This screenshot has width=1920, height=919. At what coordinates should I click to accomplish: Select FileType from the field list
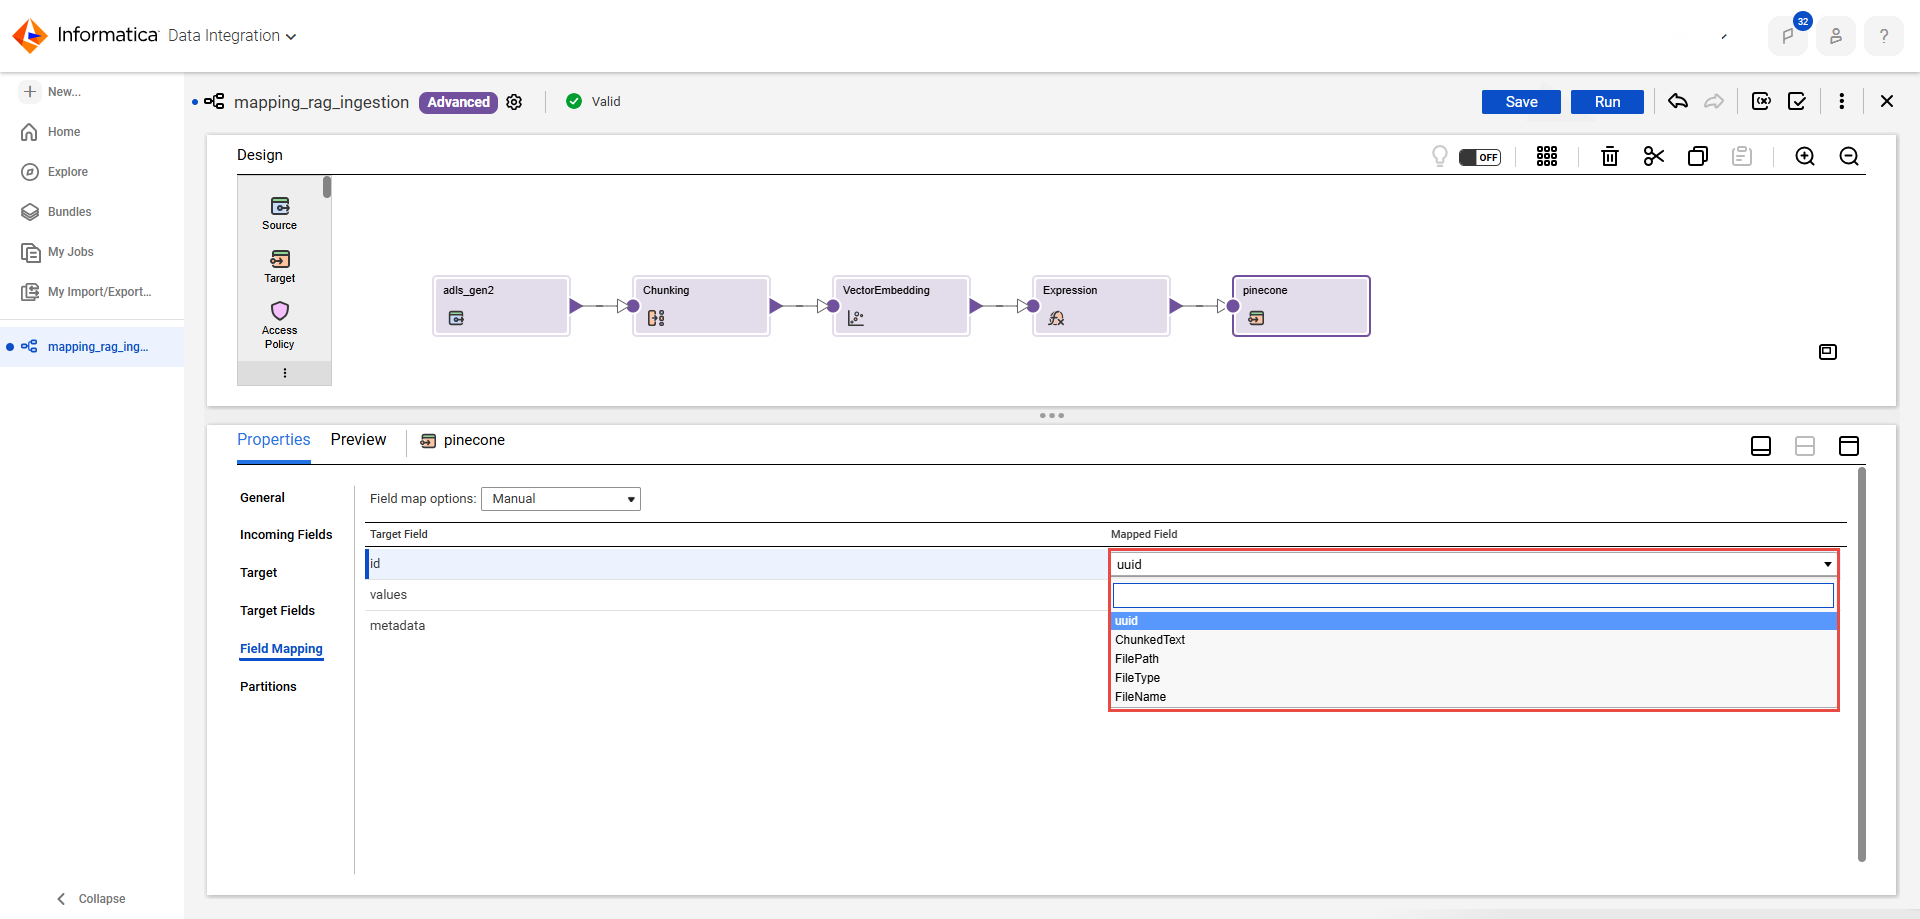point(1474,678)
